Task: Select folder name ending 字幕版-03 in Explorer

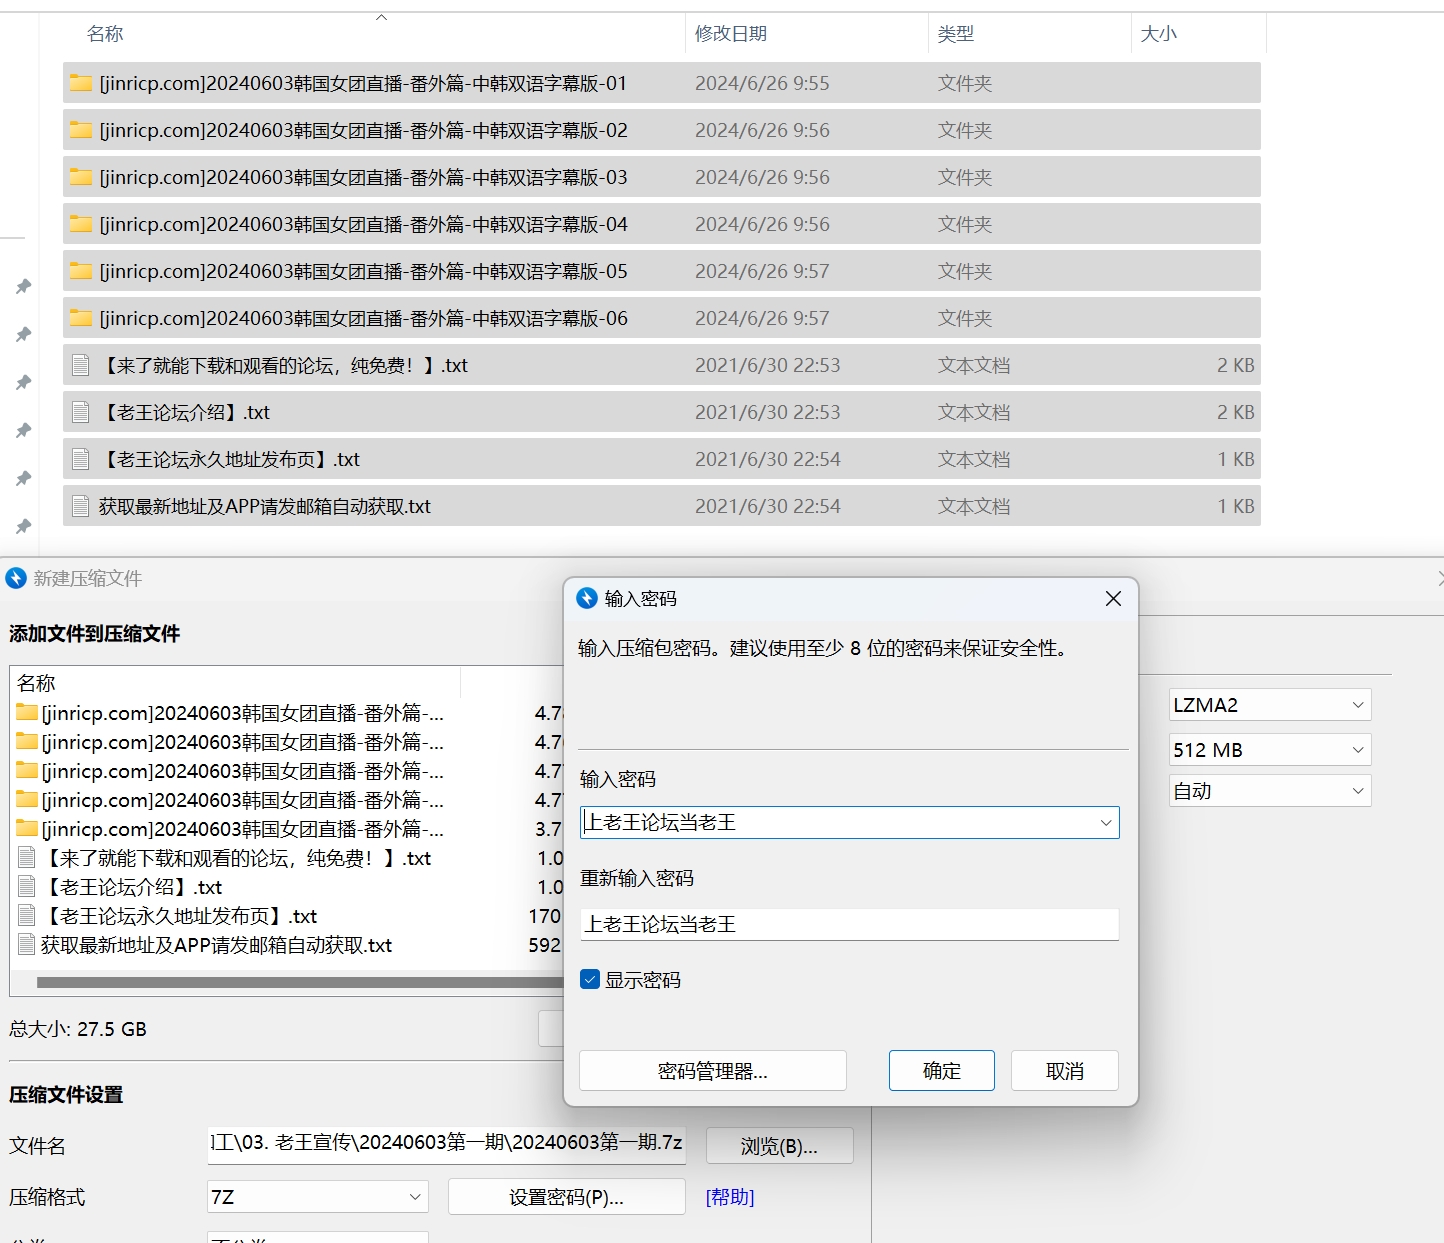Action: pos(363,177)
